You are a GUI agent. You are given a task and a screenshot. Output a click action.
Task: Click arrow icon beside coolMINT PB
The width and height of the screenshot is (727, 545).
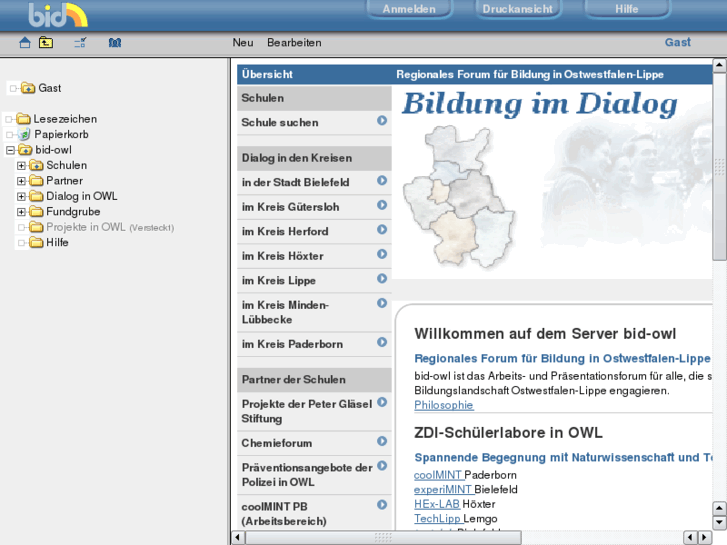382,505
